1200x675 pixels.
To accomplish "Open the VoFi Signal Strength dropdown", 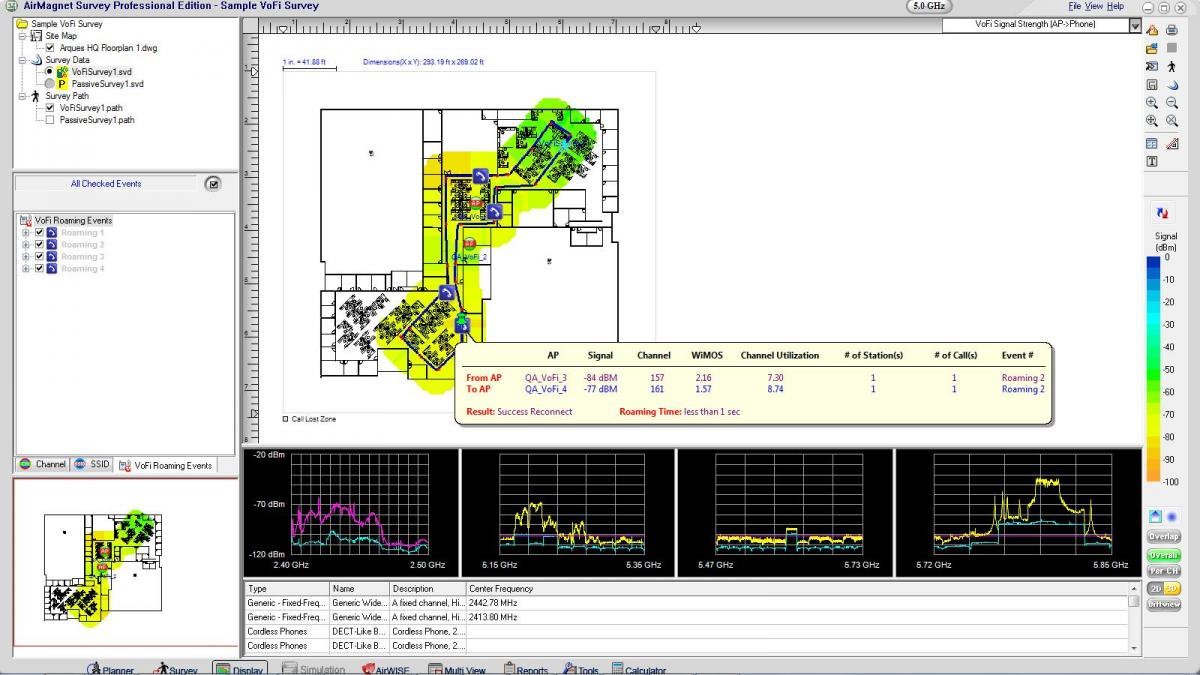I will tap(1135, 25).
